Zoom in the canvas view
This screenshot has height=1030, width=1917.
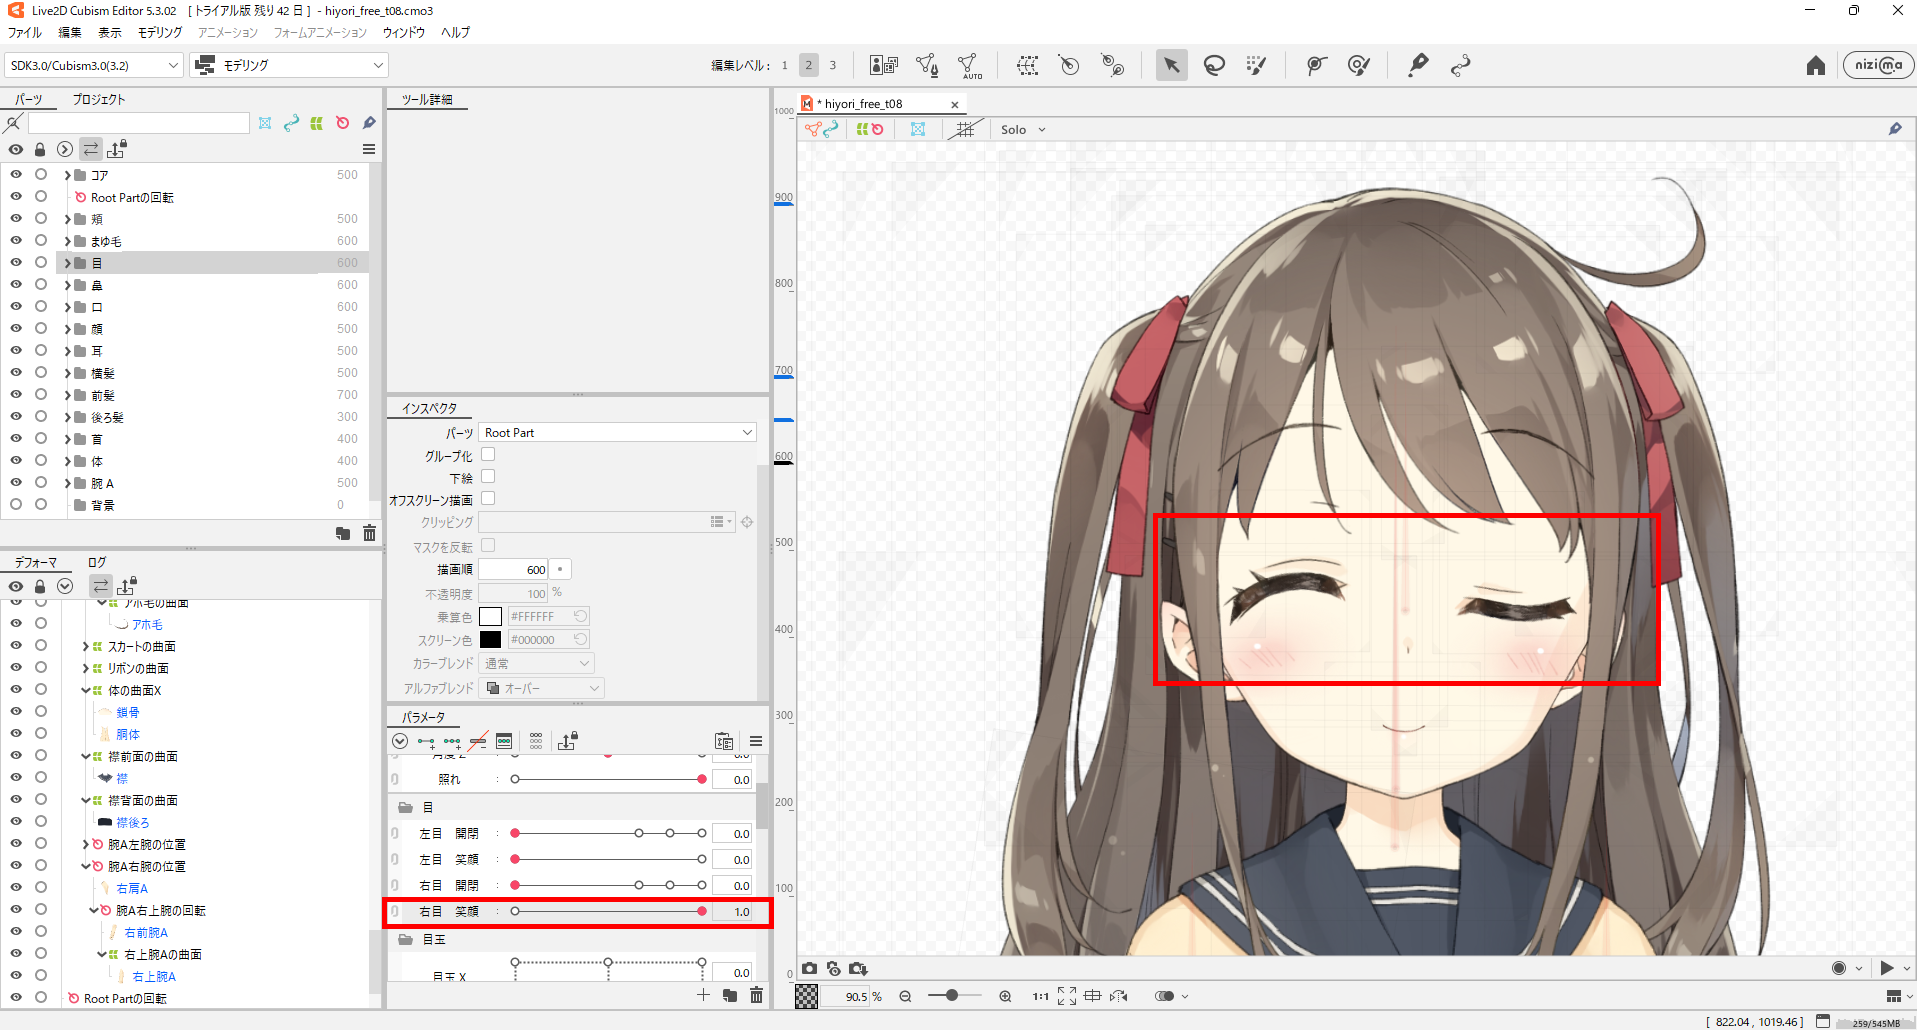[x=1005, y=996]
